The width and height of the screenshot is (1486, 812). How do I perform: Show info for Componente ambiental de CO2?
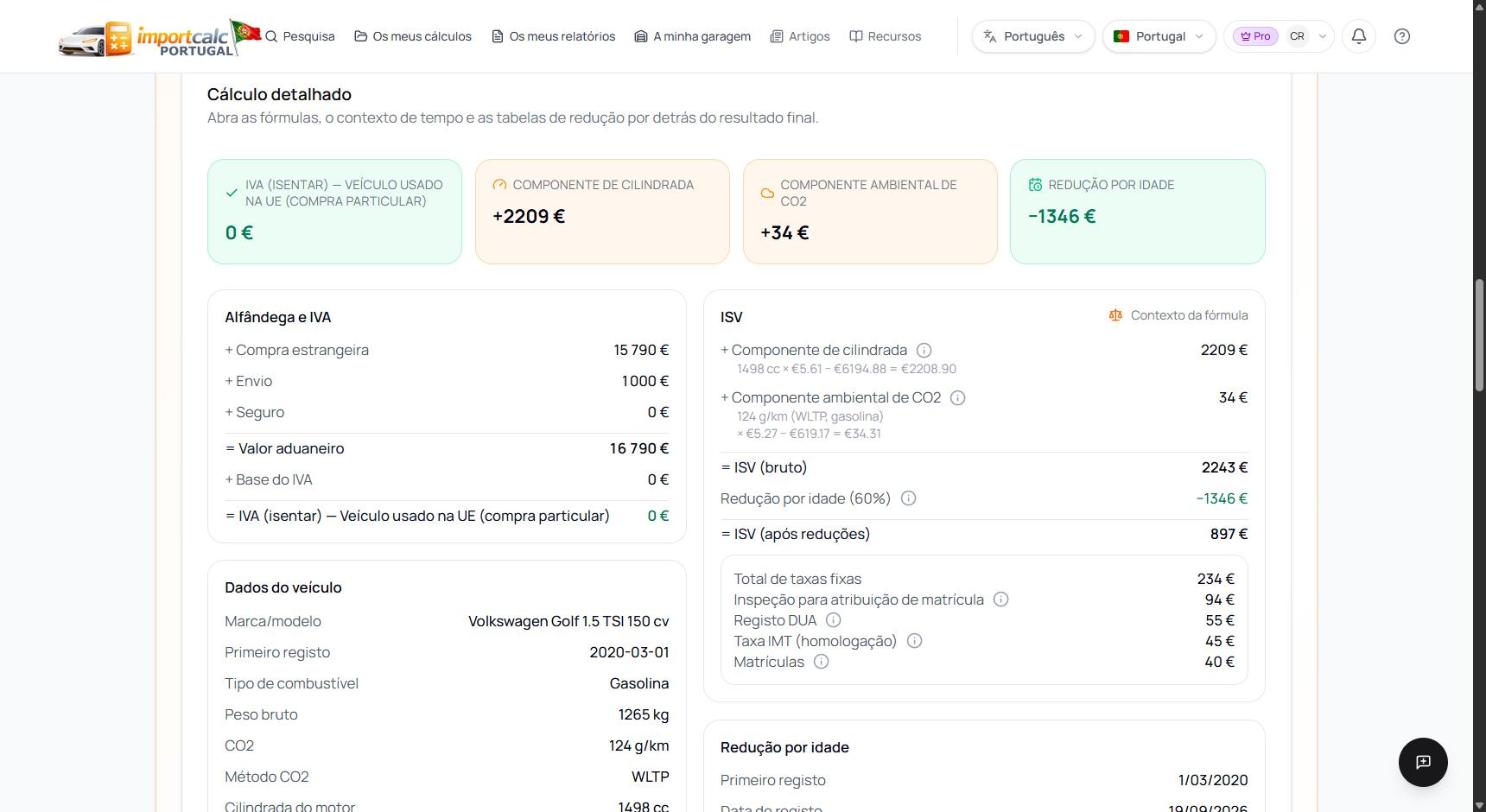957,398
